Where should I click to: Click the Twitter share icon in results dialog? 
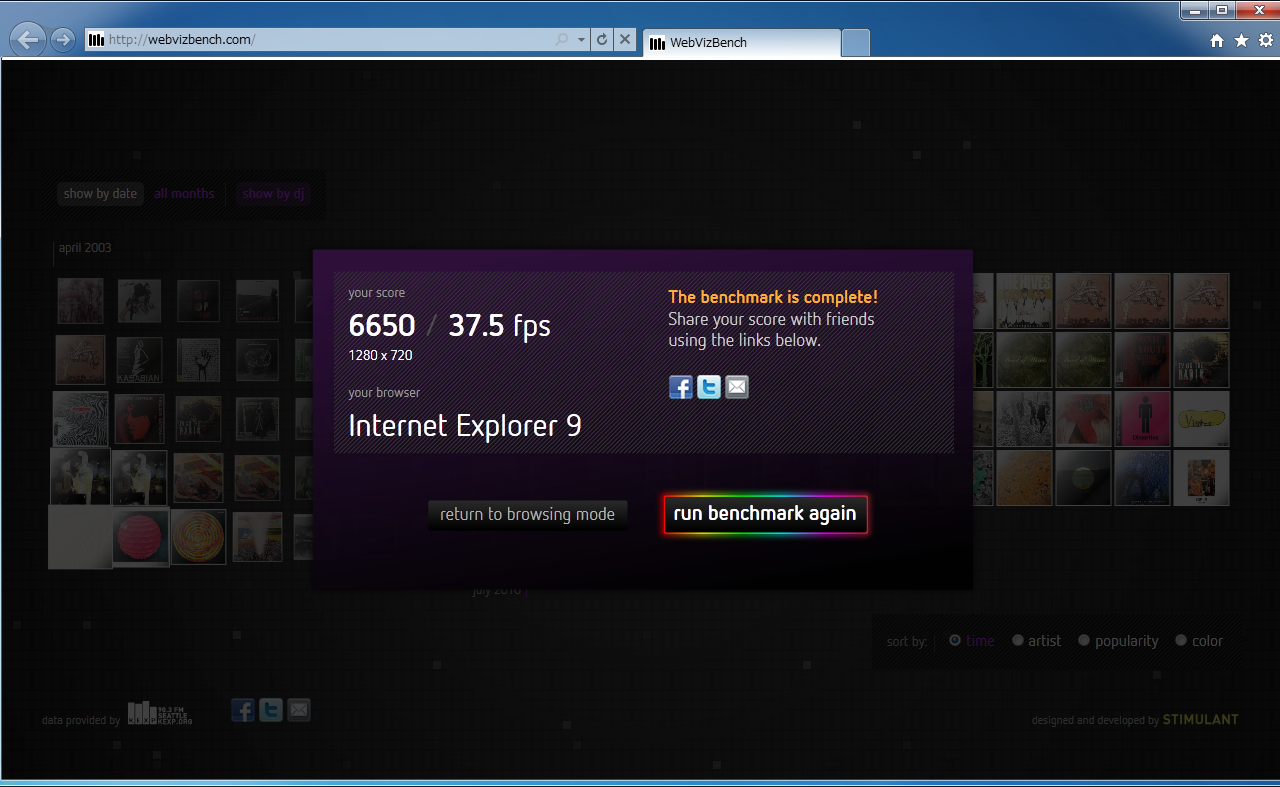(709, 387)
